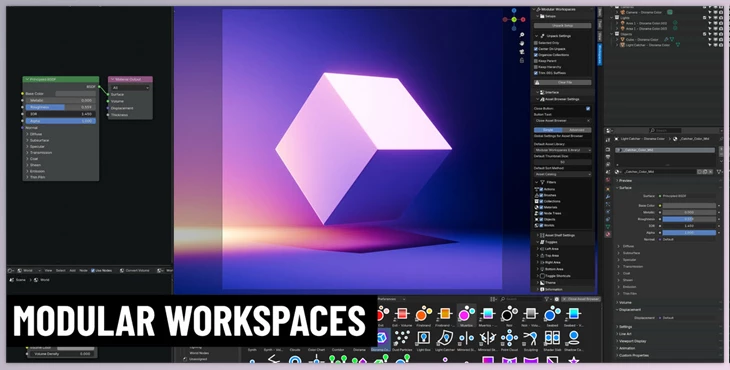Screen dimensions: 730x370
Task: Click the pan hand icon in the viewport
Action: 522,44
